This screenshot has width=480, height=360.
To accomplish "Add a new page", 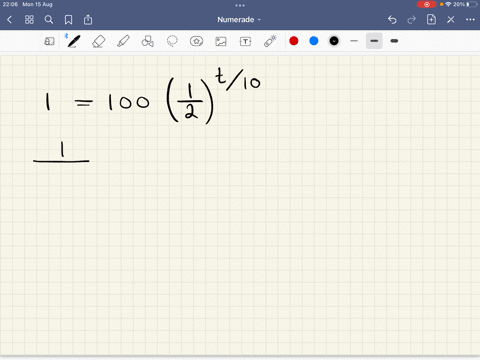I will 431,19.
